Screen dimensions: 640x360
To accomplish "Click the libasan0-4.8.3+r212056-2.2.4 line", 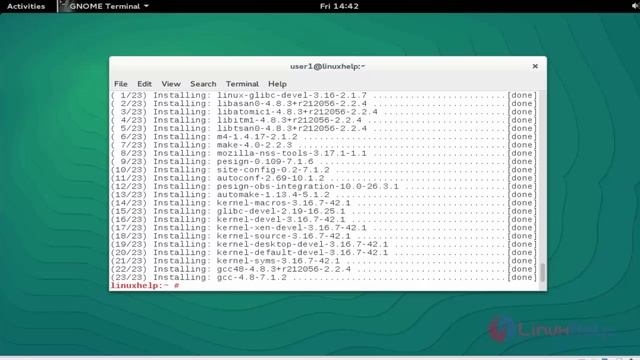I will point(324,104).
